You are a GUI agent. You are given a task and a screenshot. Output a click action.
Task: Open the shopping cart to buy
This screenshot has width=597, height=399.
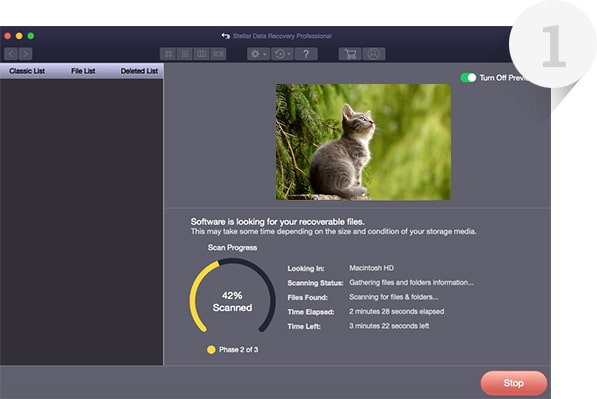point(350,54)
